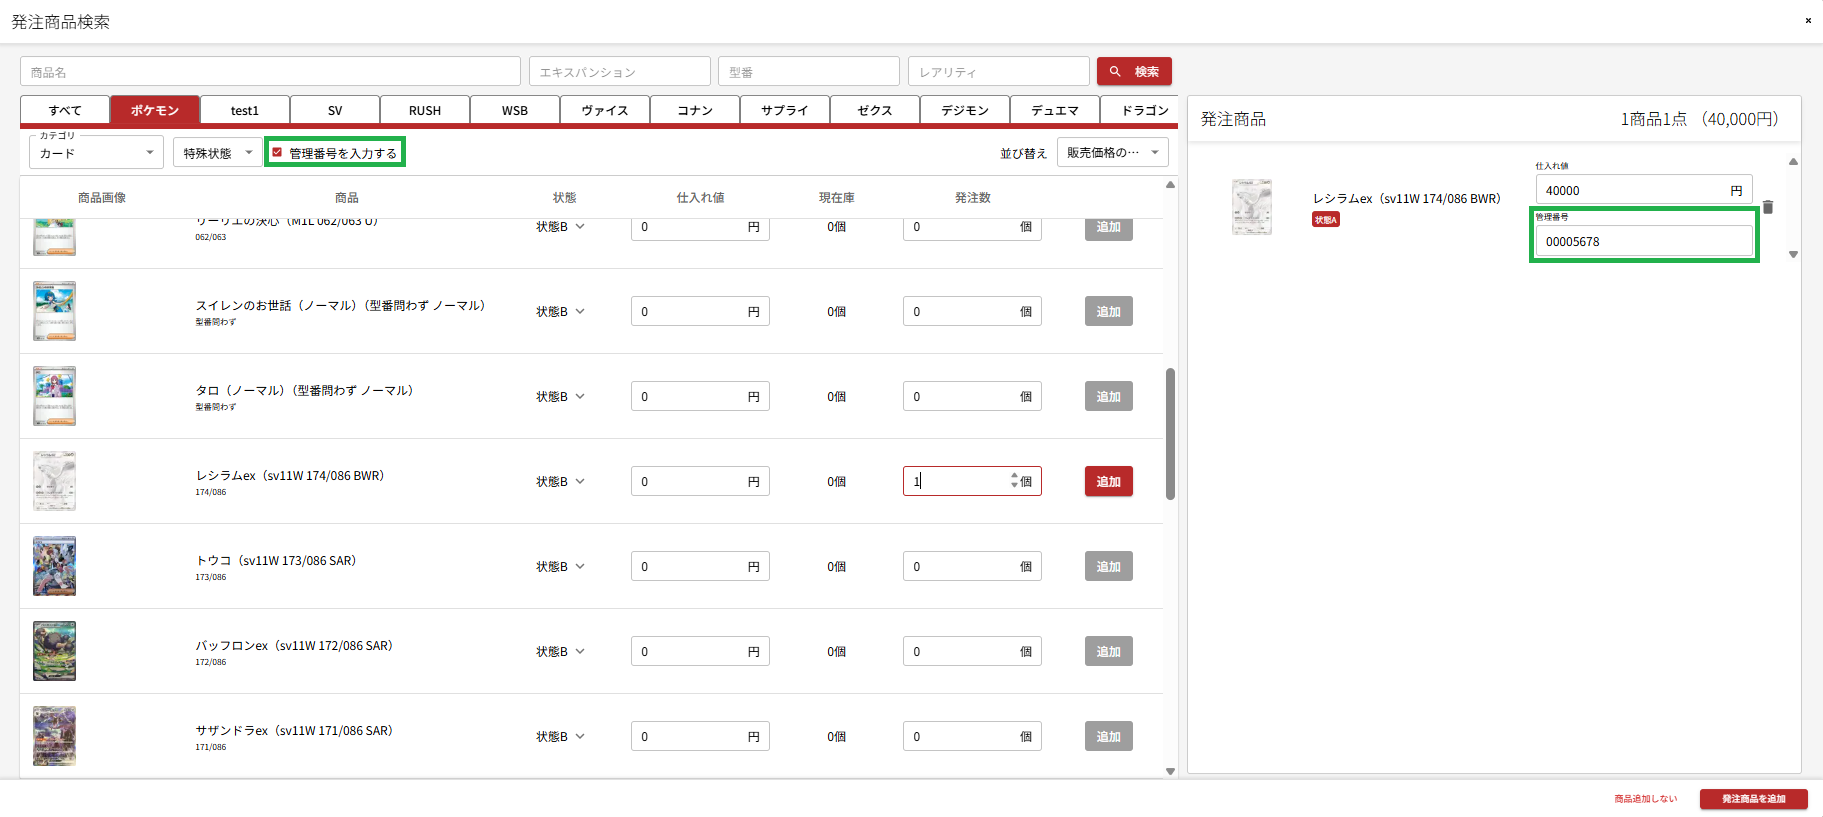Open 状態B dropdown for トウコ
The height and width of the screenshot is (817, 1823).
tap(560, 567)
